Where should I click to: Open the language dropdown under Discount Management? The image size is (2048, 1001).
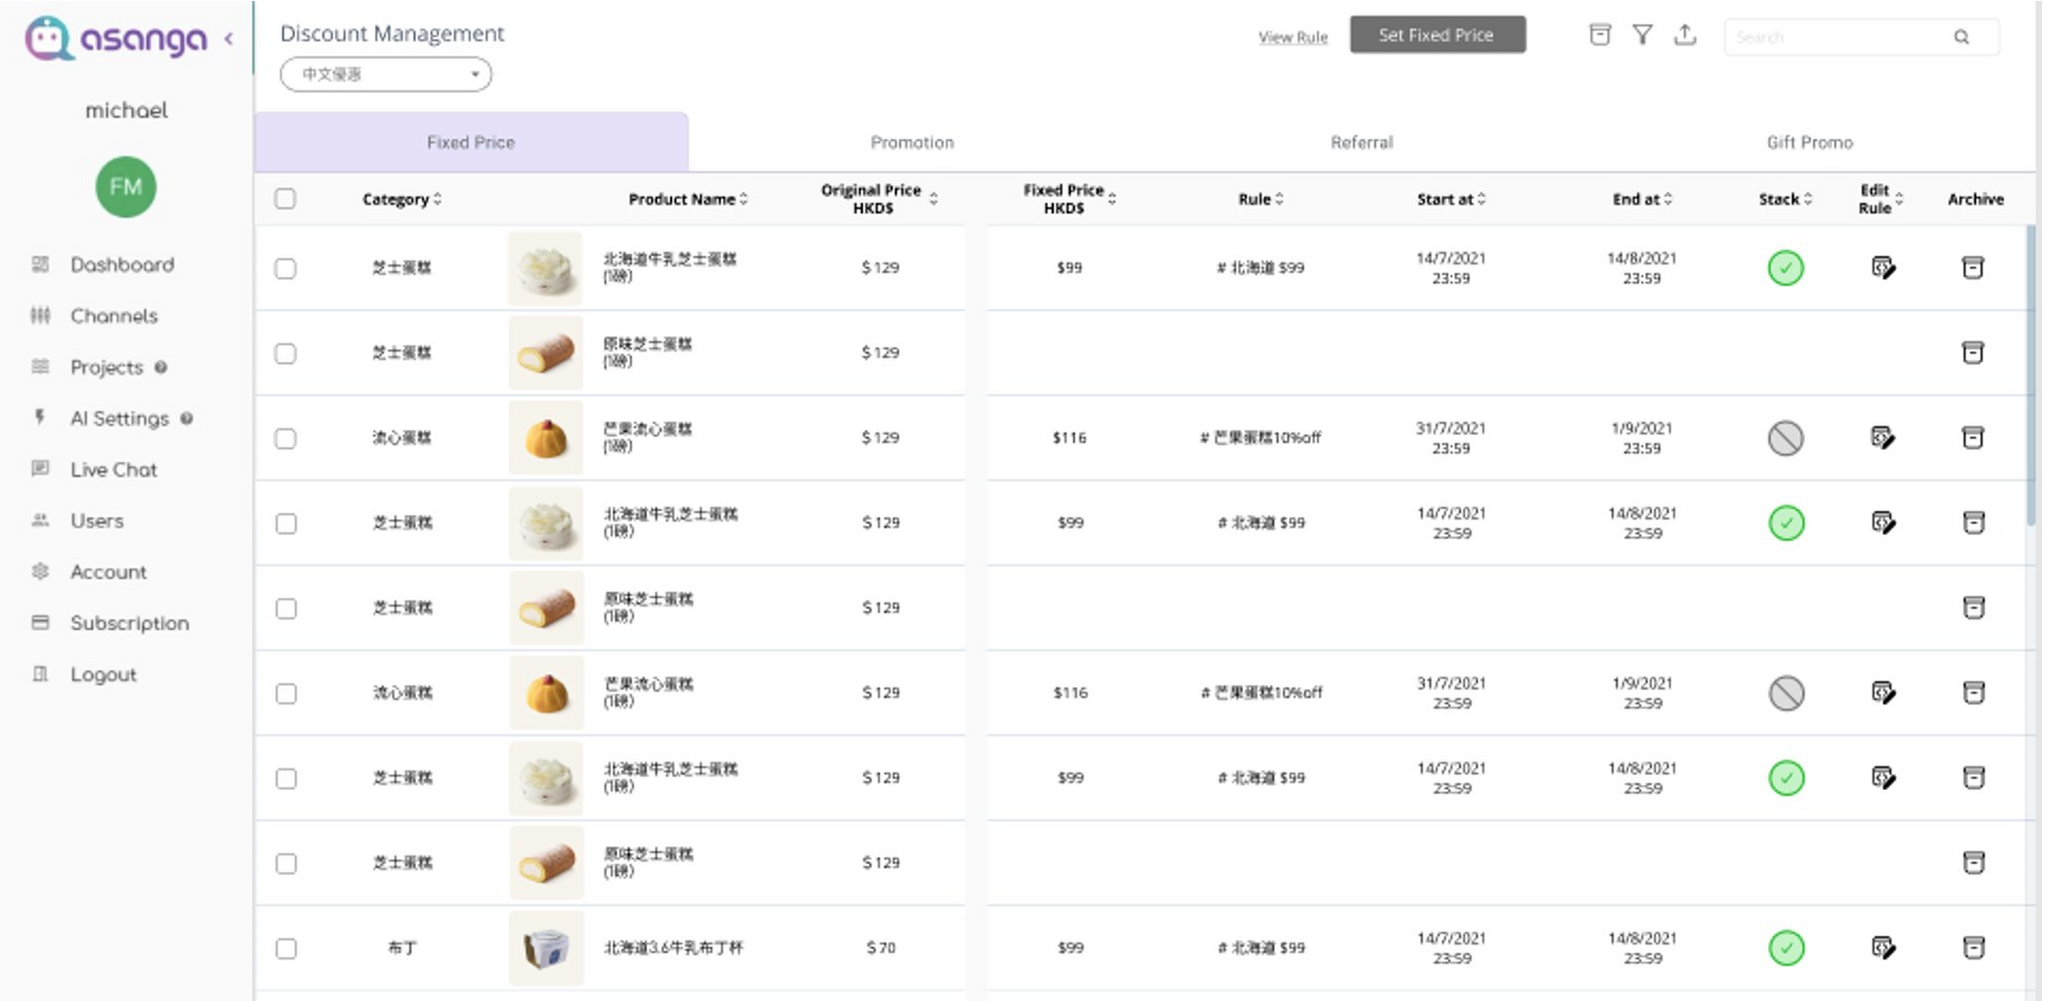click(x=386, y=75)
